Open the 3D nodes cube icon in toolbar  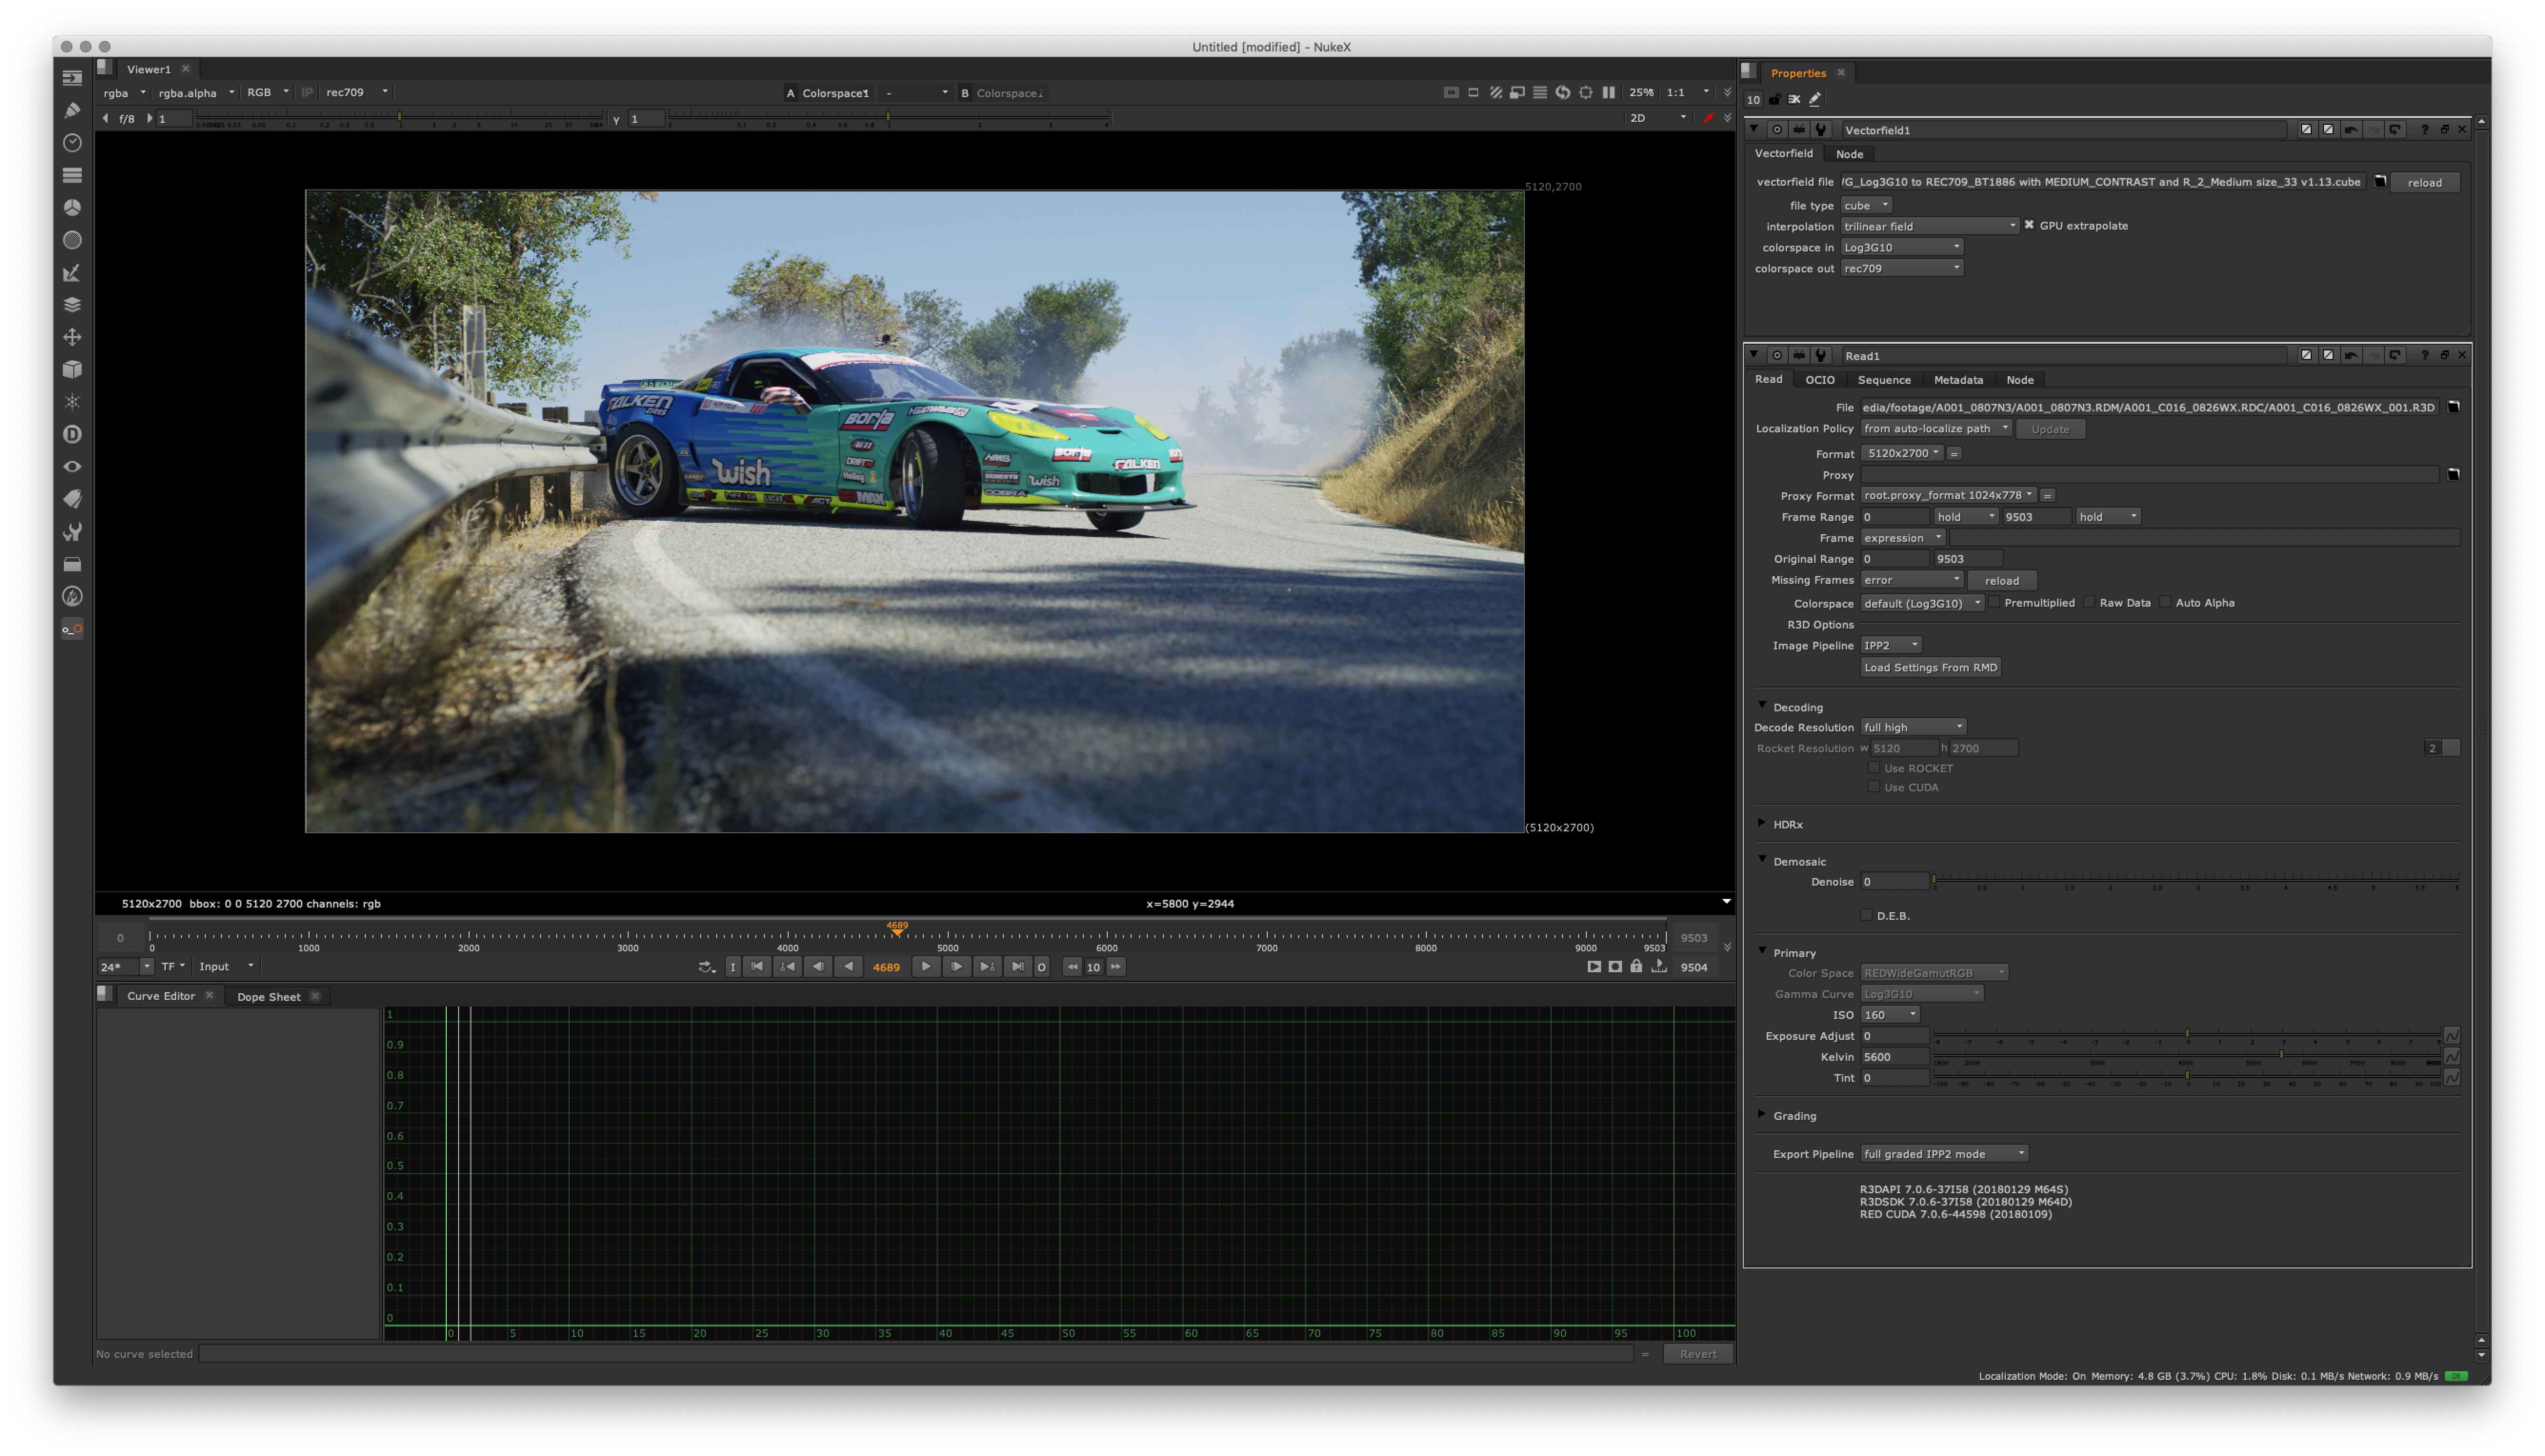point(72,370)
